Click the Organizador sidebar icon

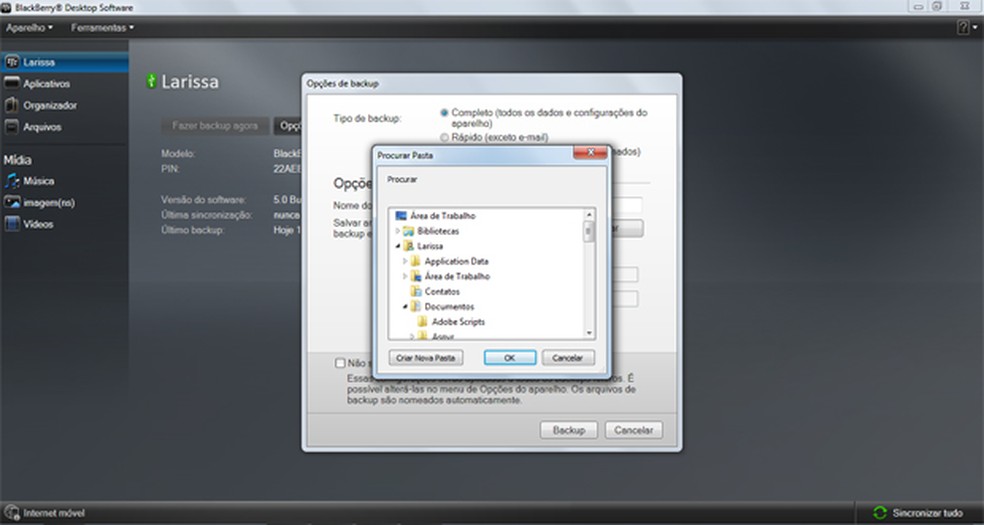click(x=11, y=105)
